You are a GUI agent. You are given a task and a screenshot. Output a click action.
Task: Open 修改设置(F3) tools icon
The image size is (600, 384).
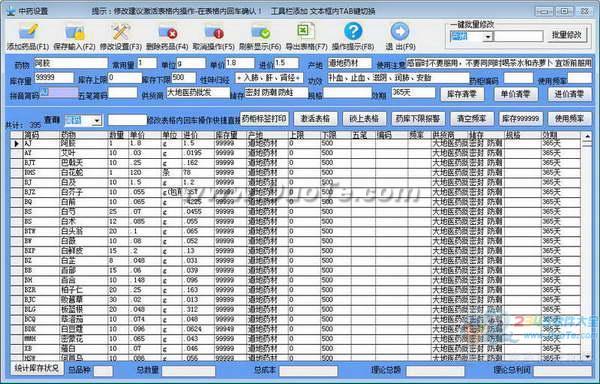point(121,32)
